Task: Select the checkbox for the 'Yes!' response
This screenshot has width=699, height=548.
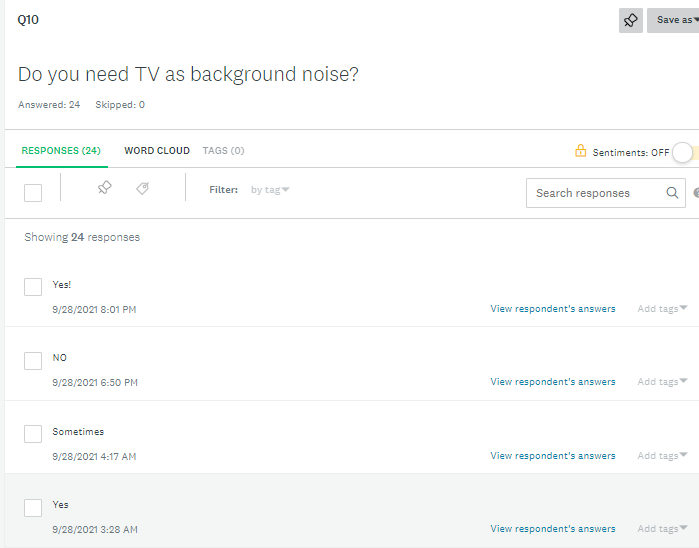Action: coord(33,287)
